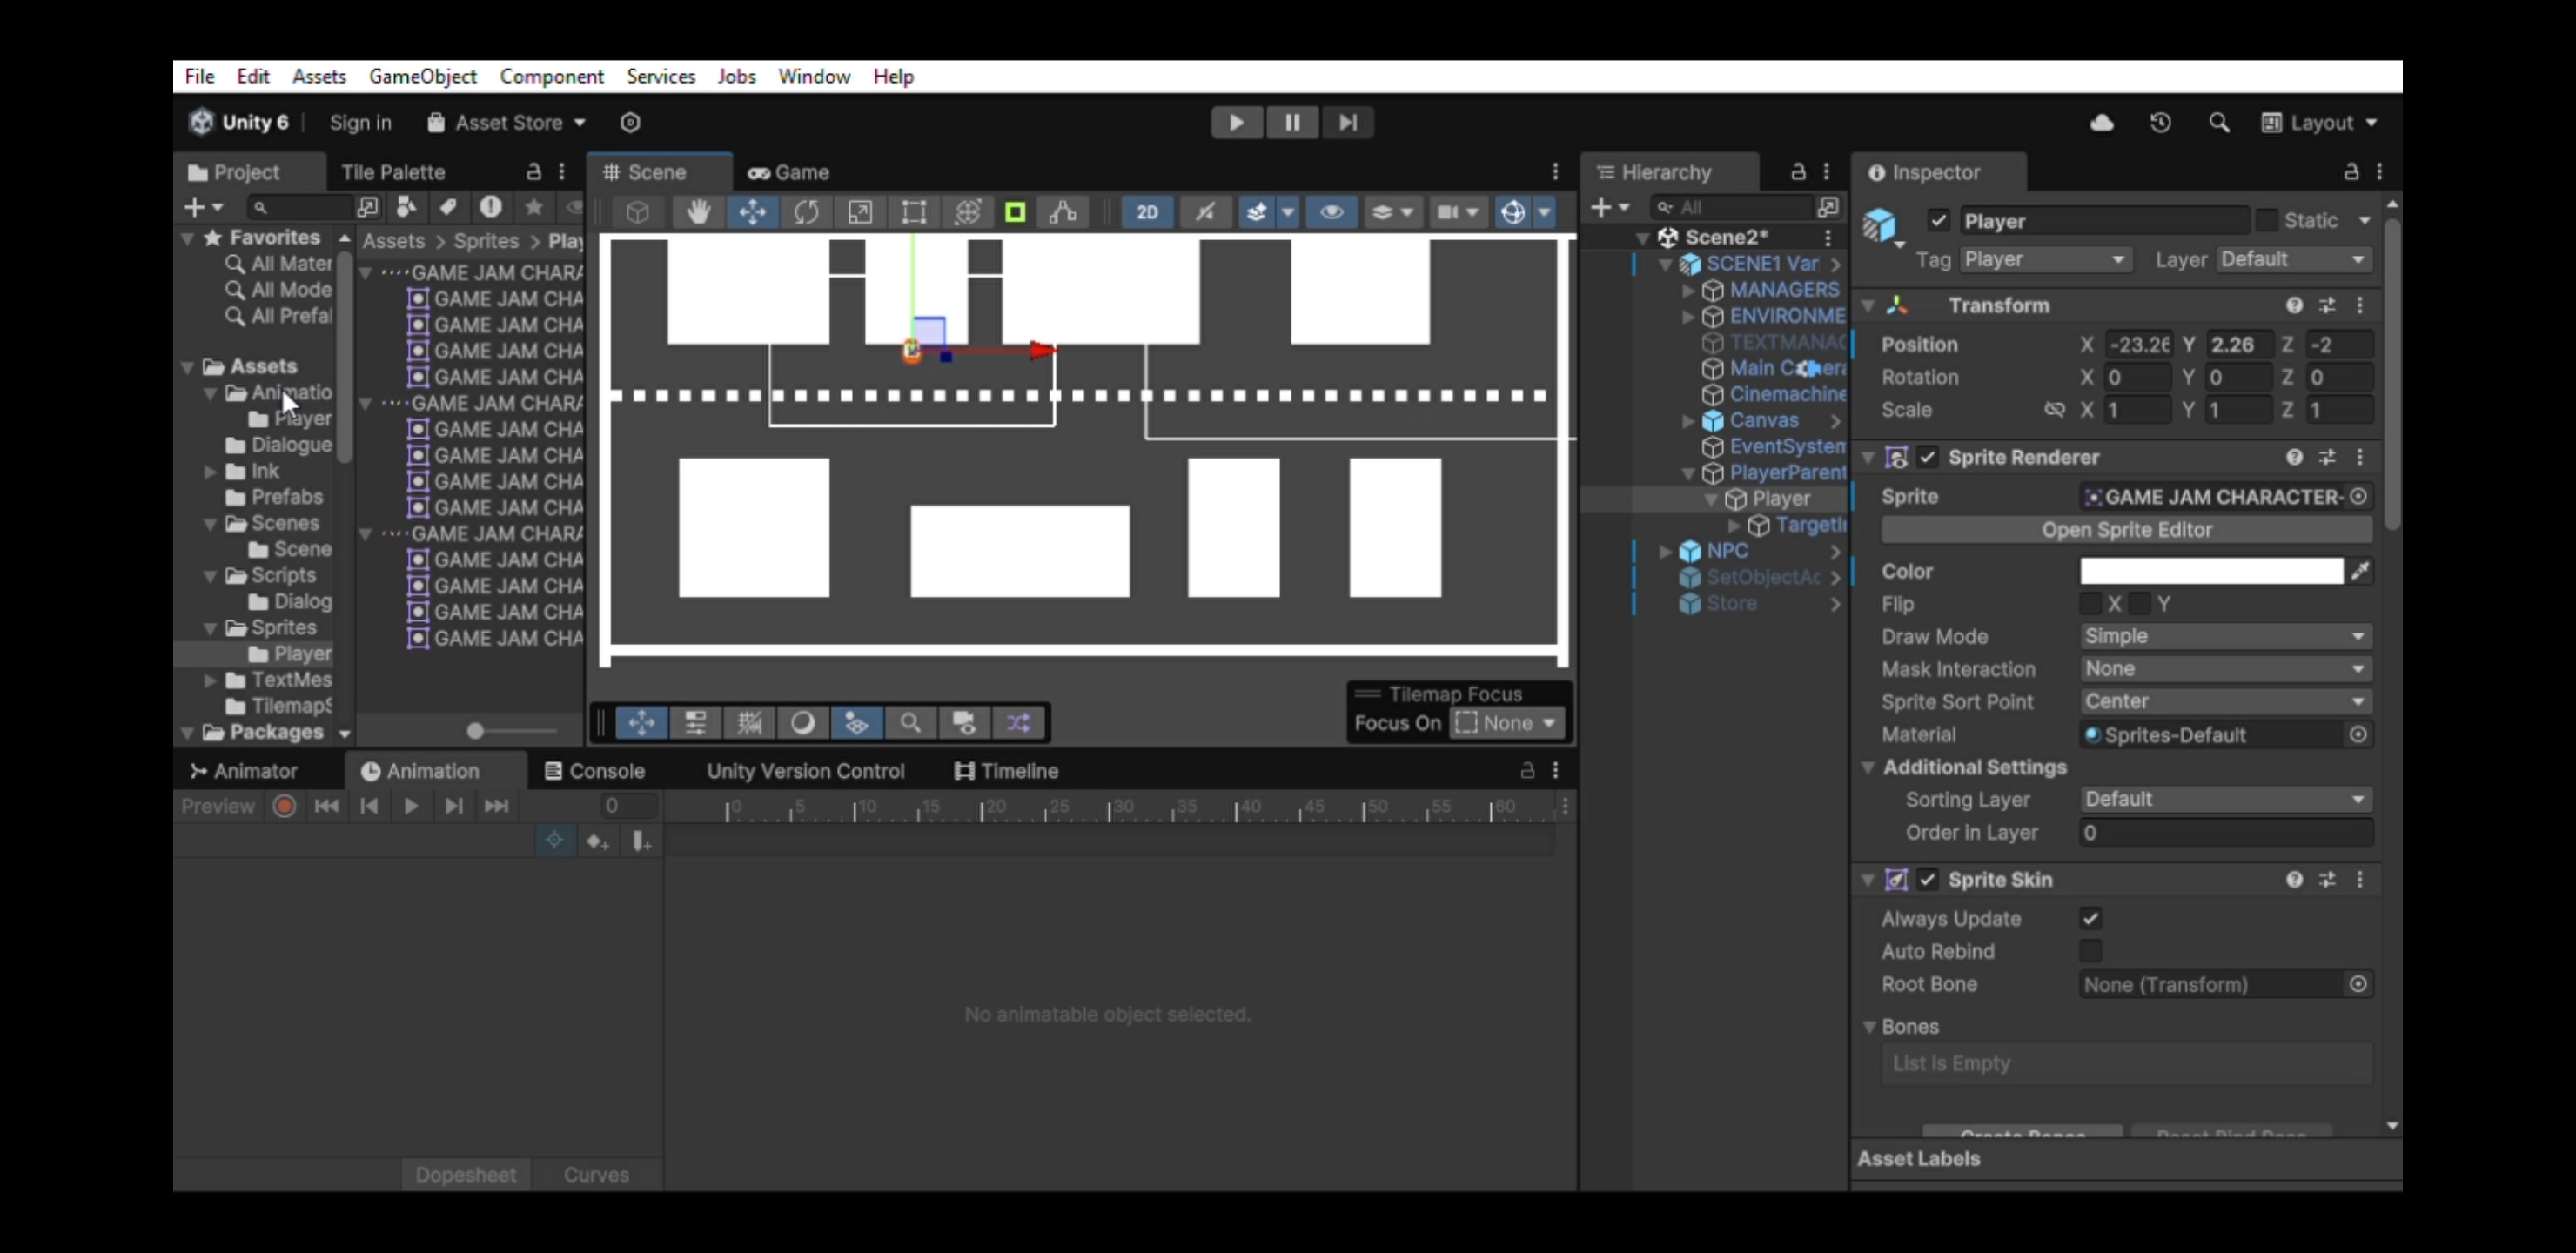Expand the NPC hierarchy item

point(1665,551)
